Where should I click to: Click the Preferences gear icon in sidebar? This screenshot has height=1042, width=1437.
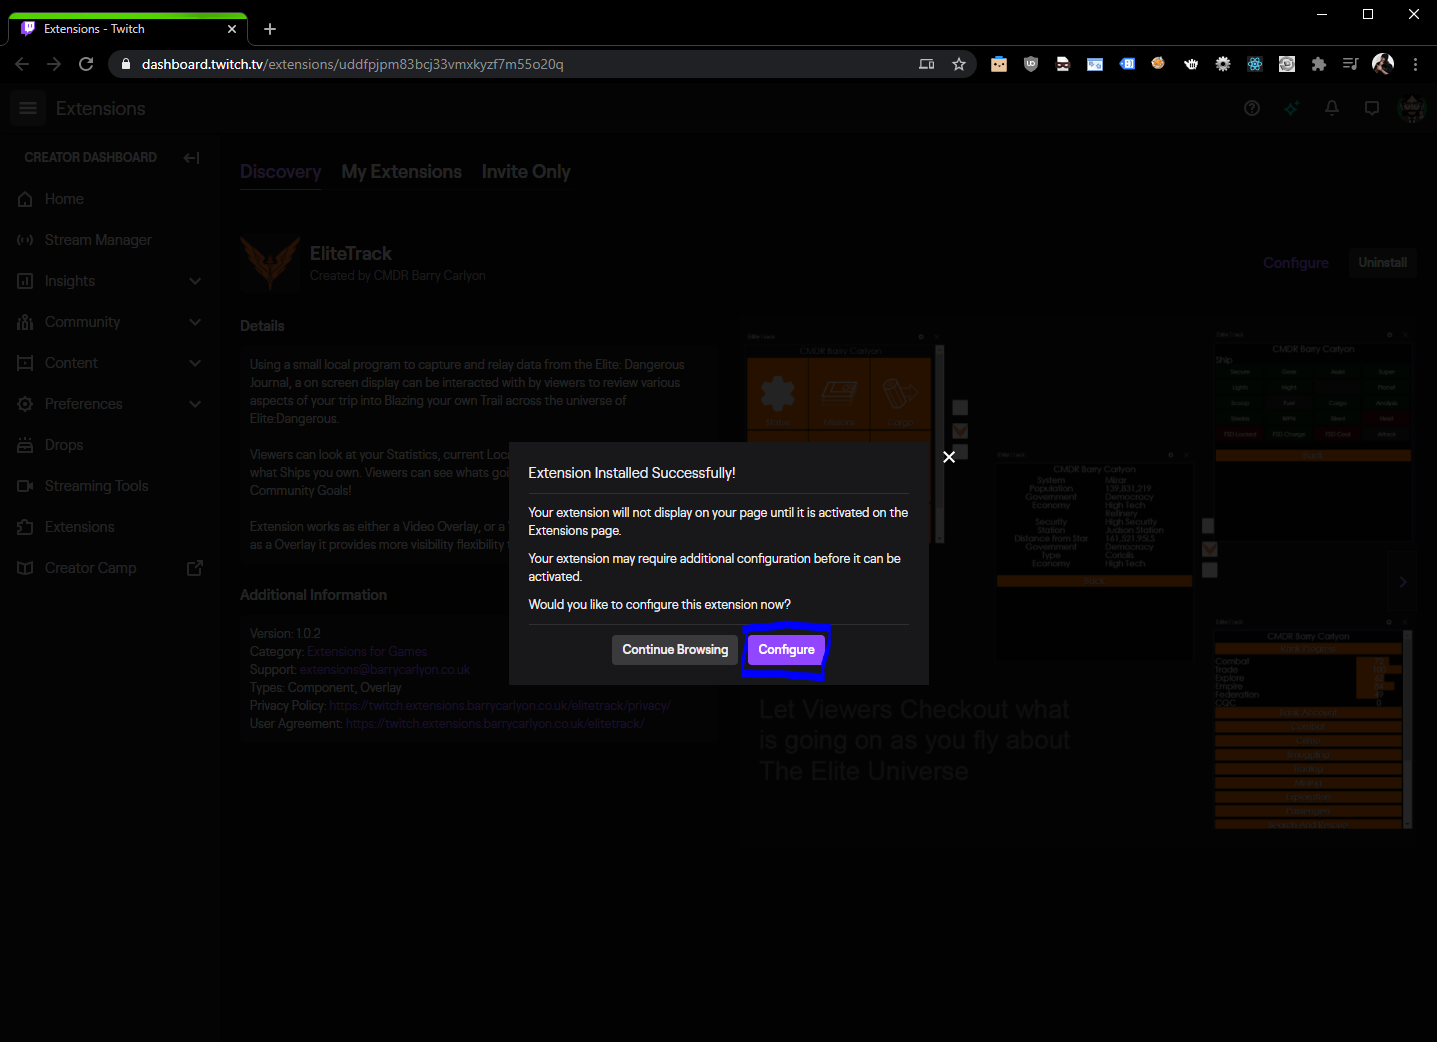(x=25, y=404)
